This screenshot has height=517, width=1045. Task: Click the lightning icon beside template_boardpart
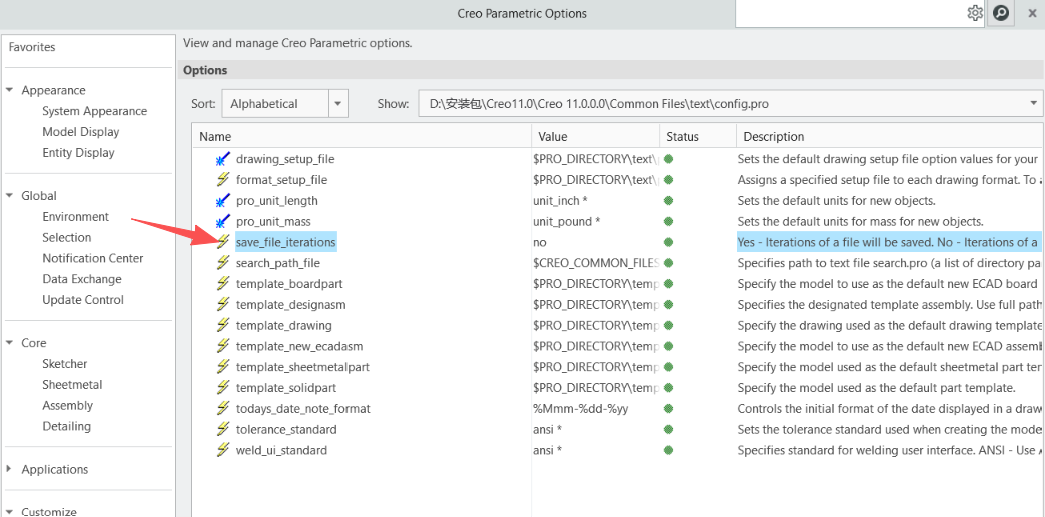click(x=223, y=284)
